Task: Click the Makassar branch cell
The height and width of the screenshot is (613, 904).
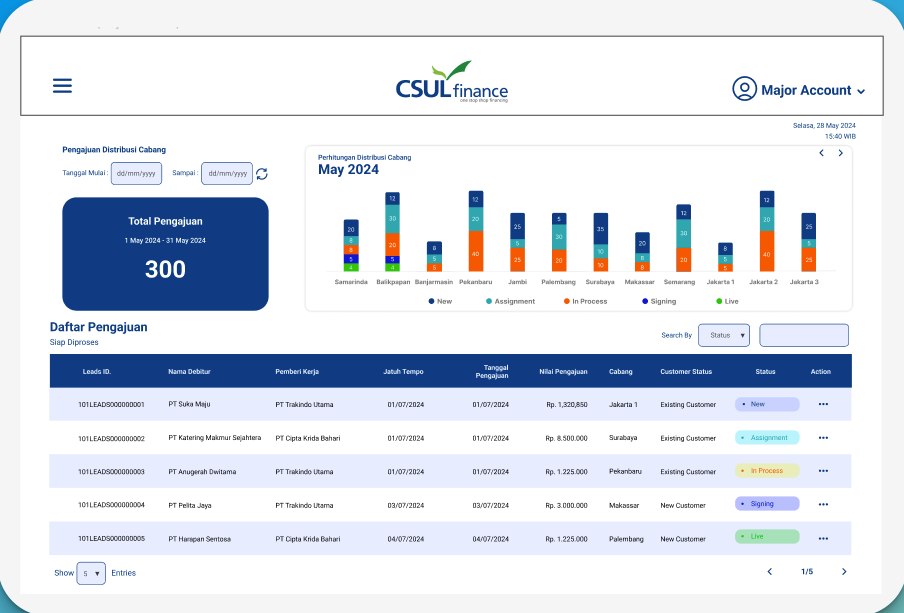Action: [x=624, y=505]
